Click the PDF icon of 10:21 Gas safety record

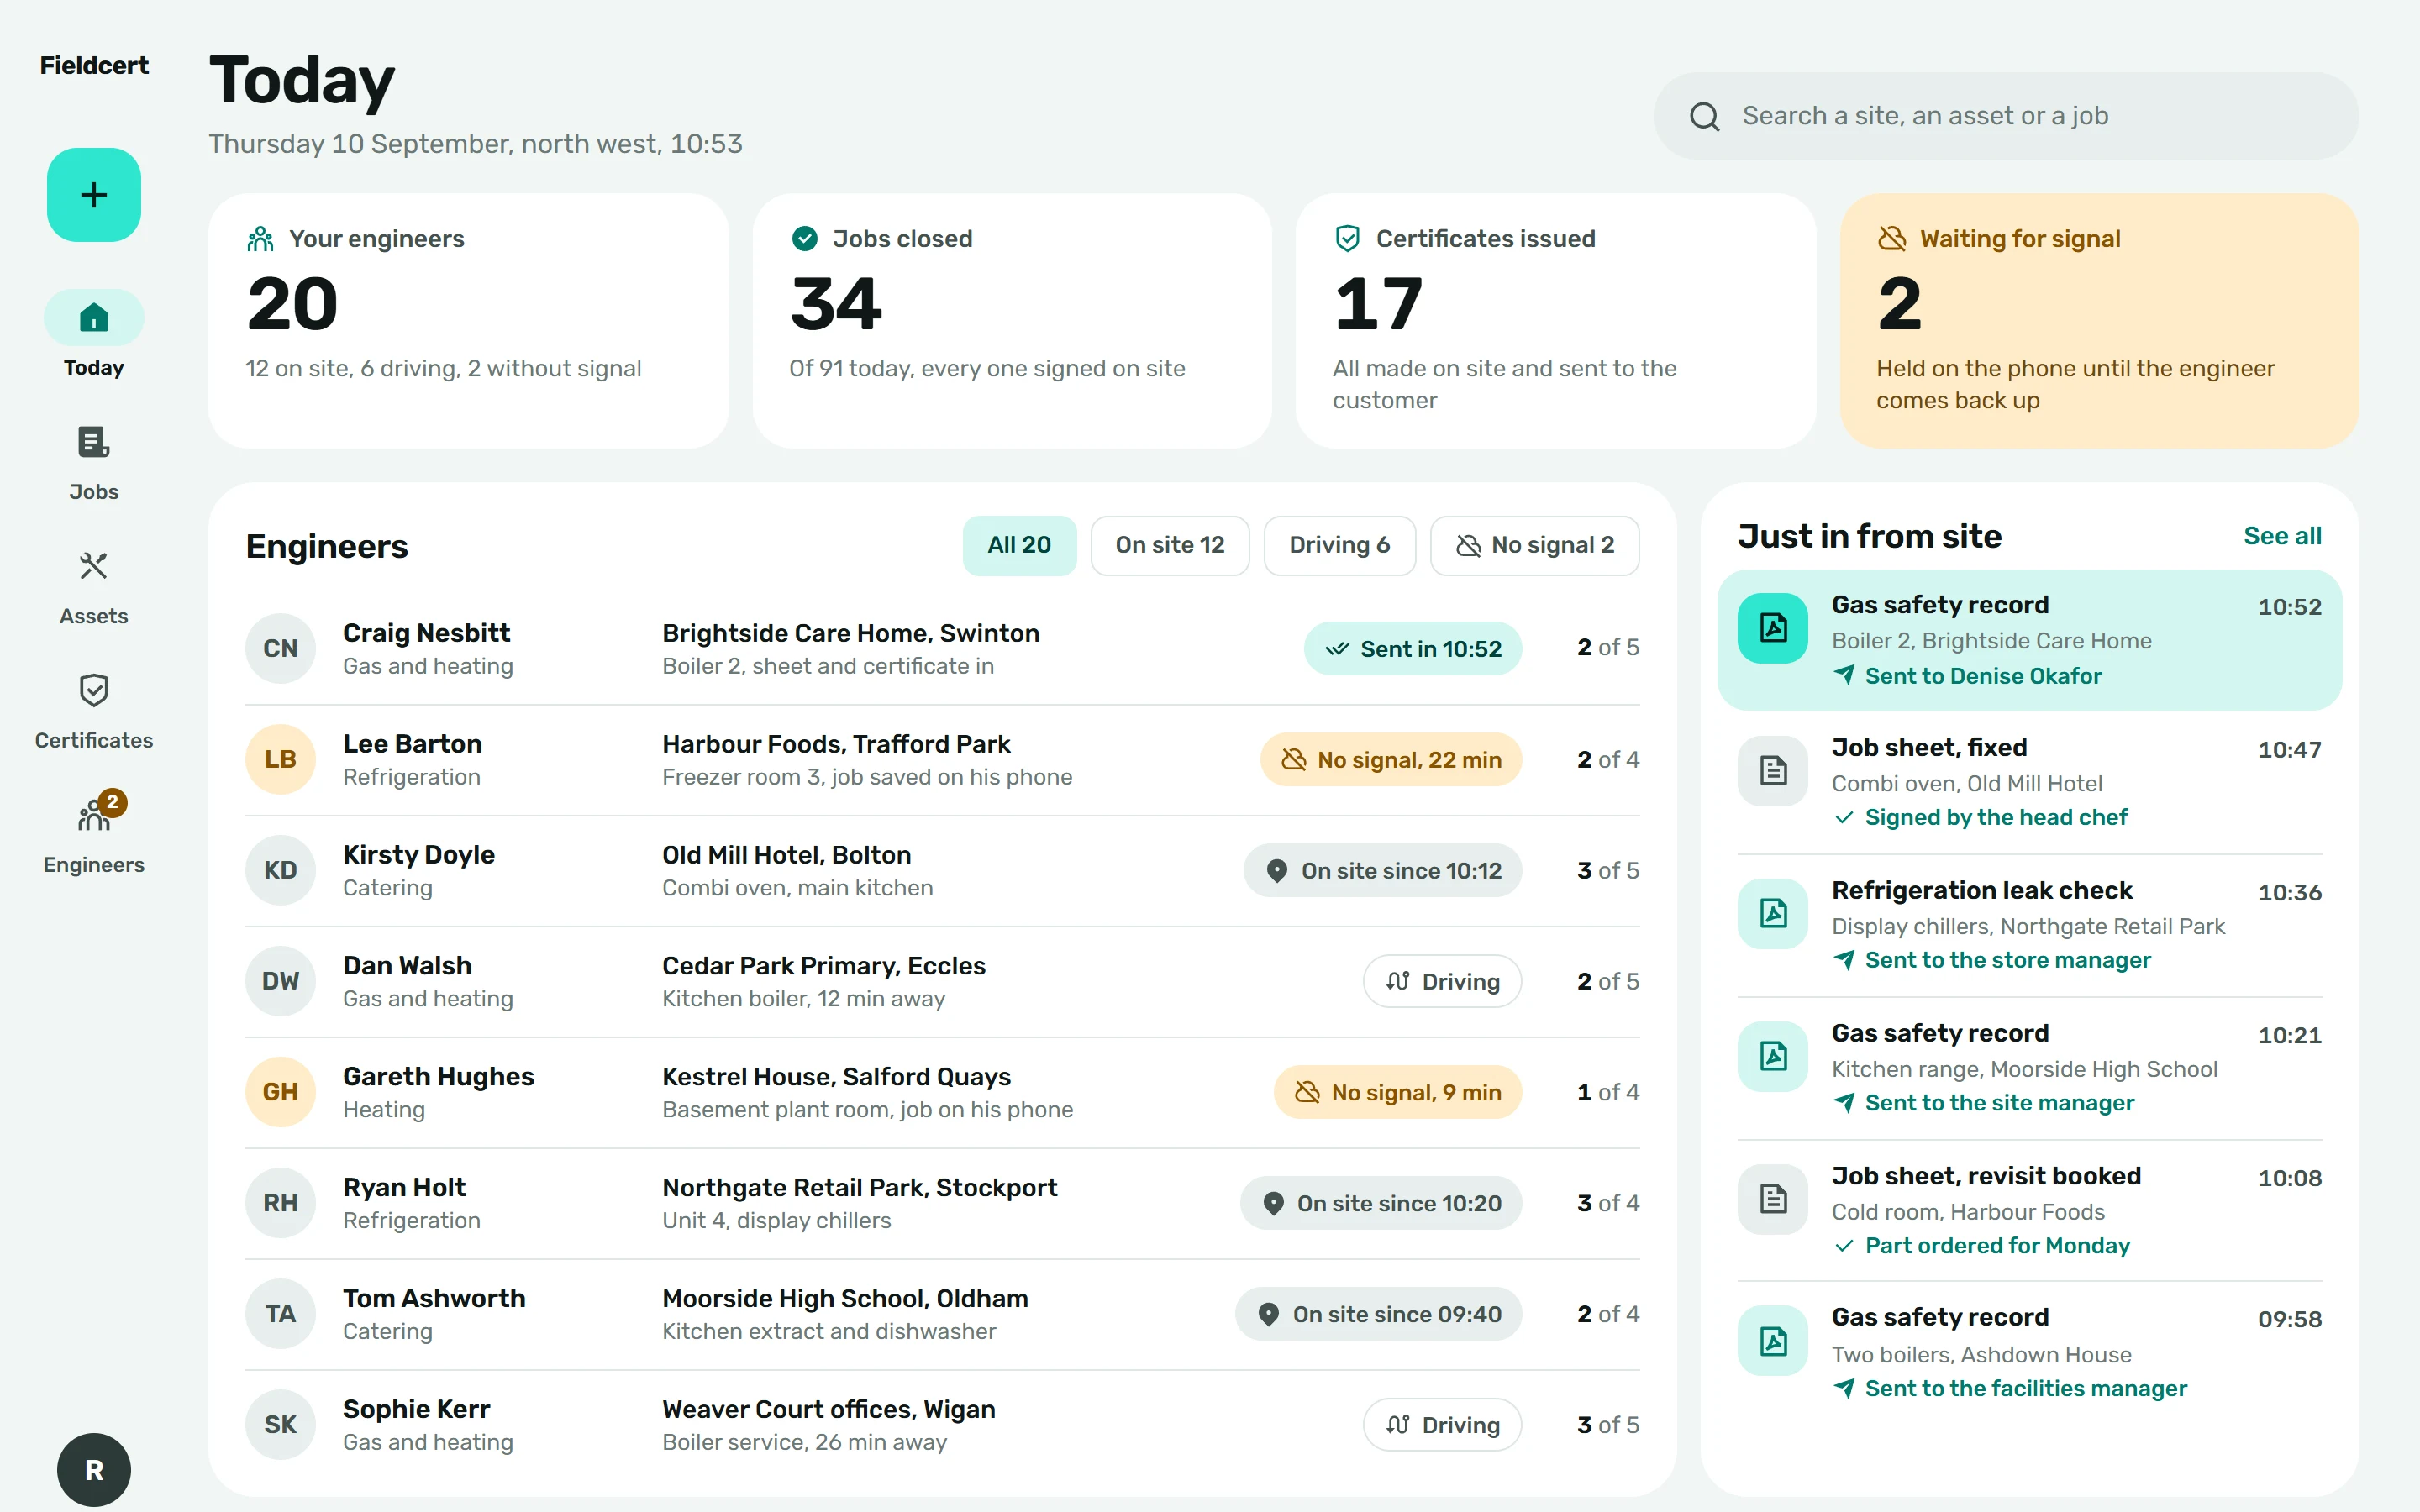tap(1773, 1056)
